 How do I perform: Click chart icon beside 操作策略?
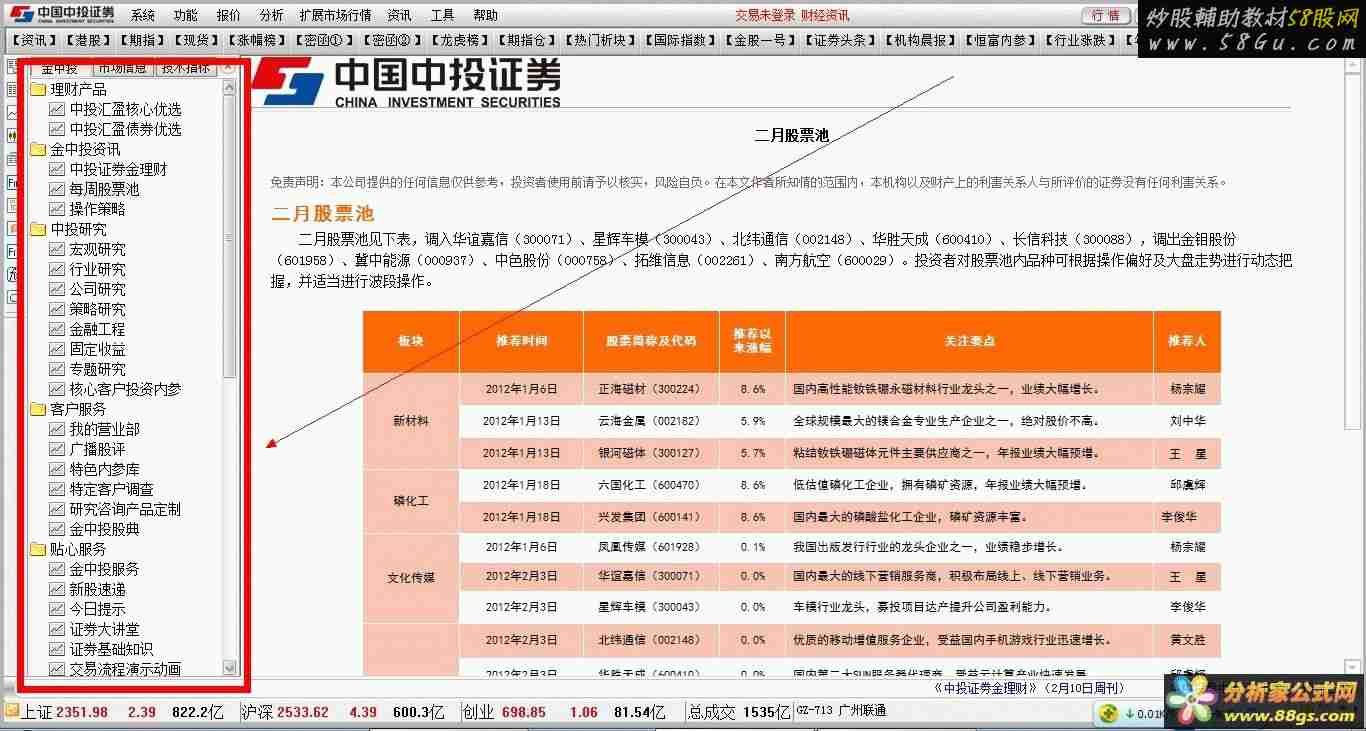click(57, 209)
